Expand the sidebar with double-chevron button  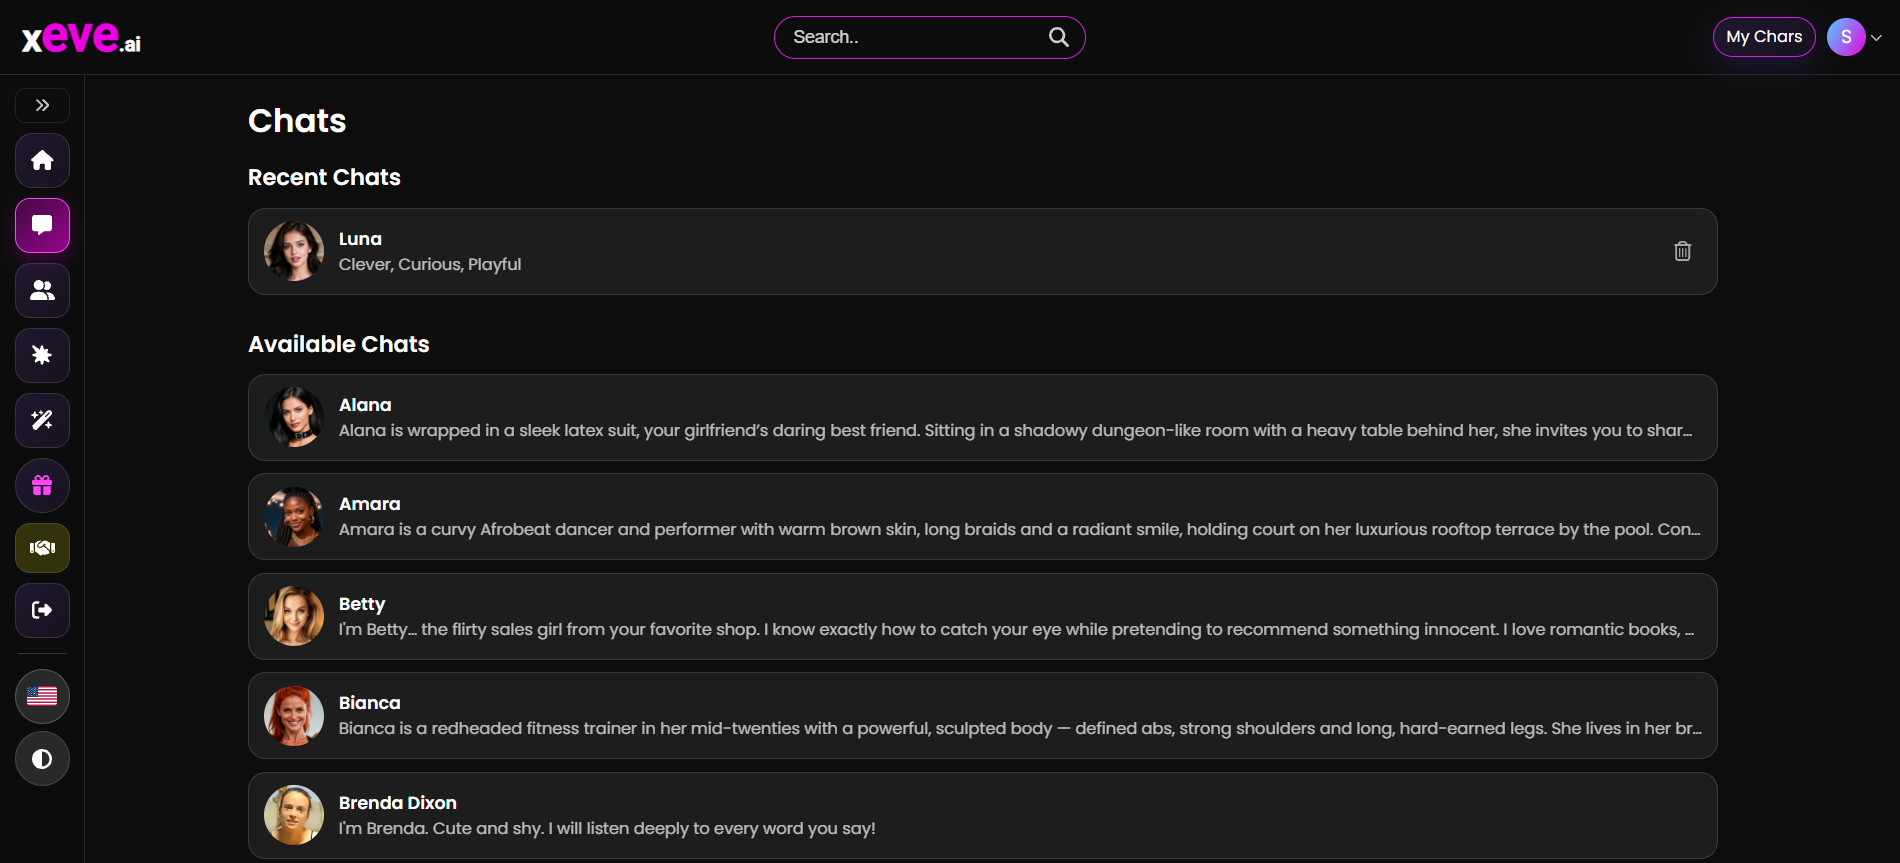click(x=42, y=105)
